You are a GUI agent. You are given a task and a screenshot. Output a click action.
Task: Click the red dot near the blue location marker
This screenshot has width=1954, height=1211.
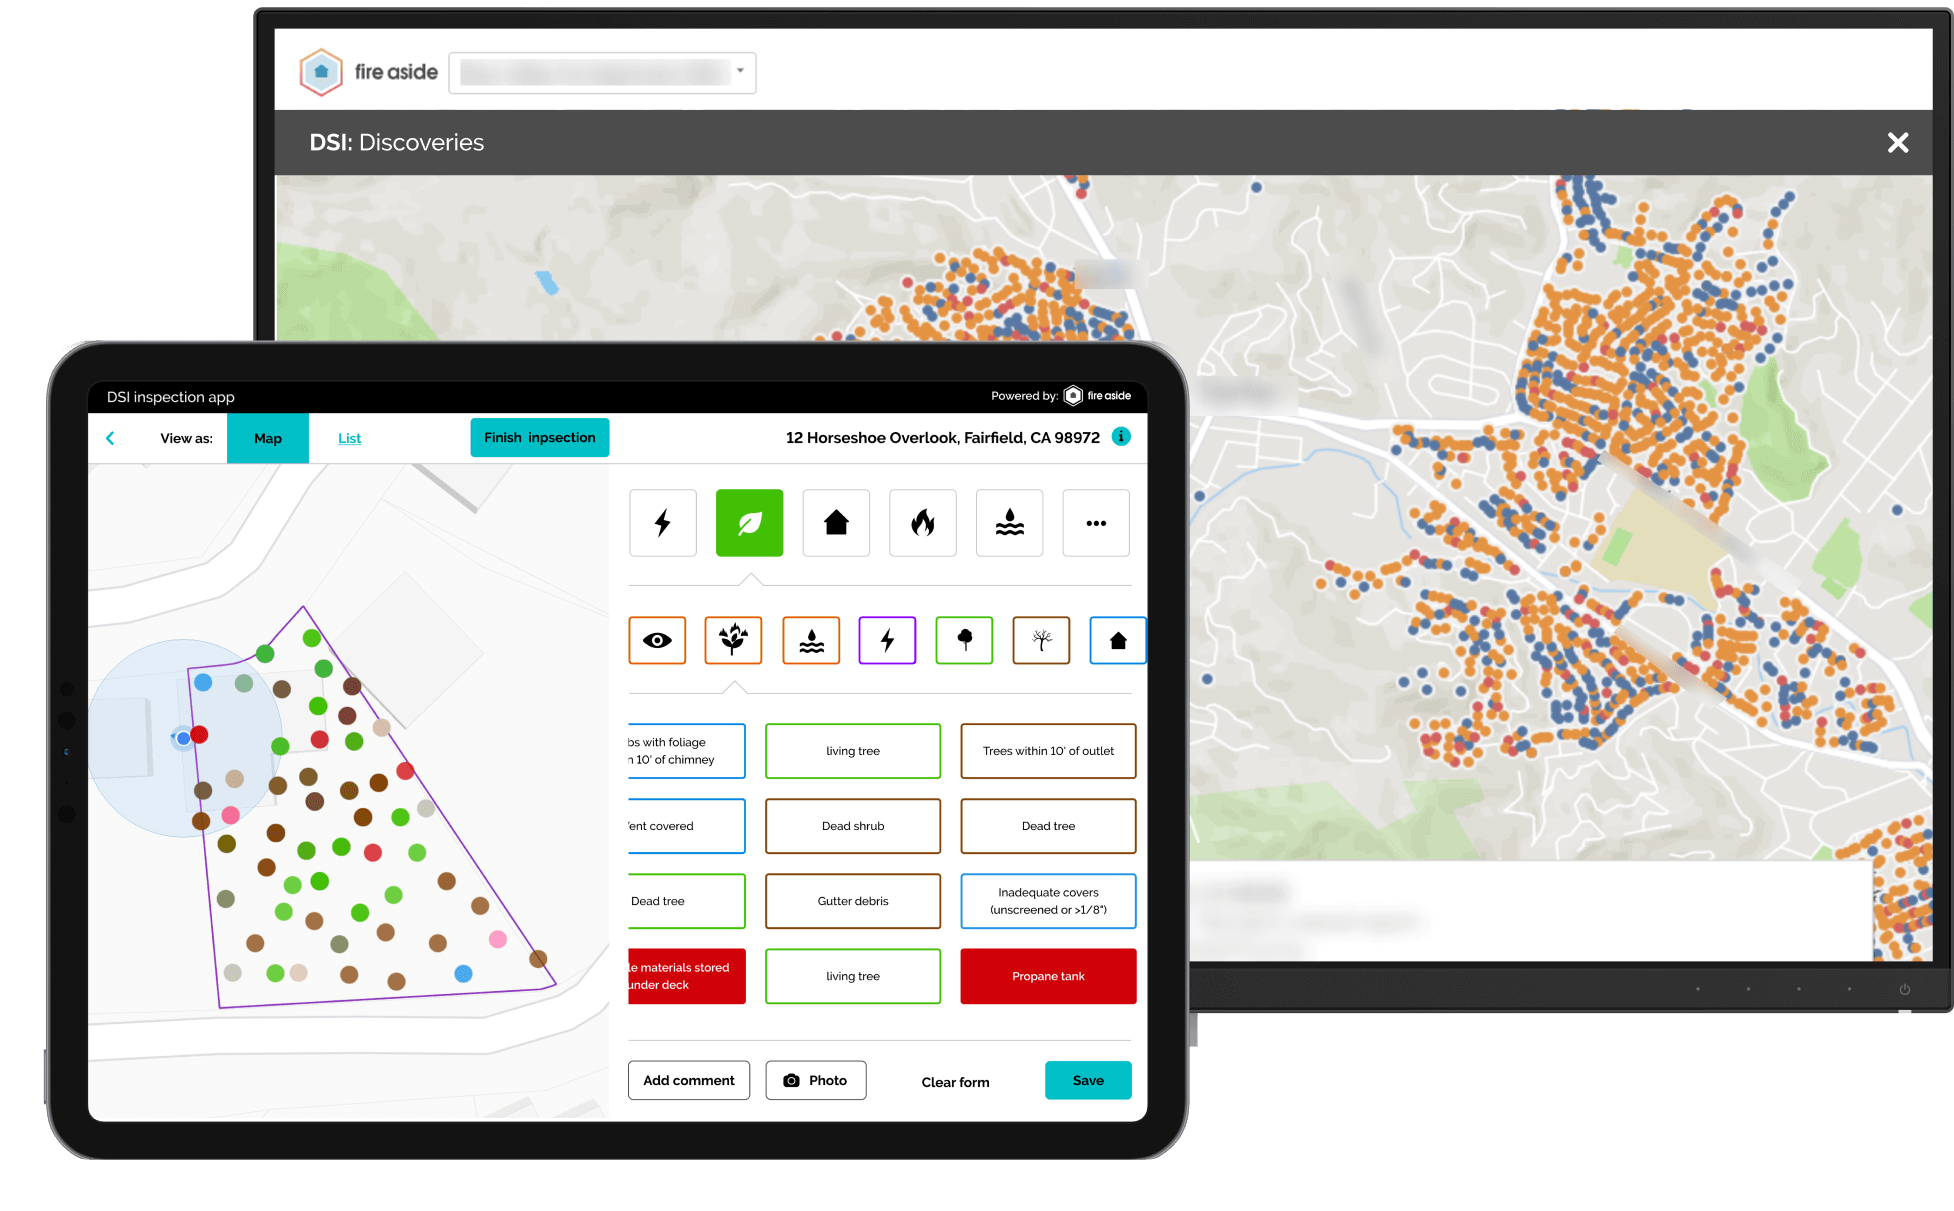click(x=200, y=734)
